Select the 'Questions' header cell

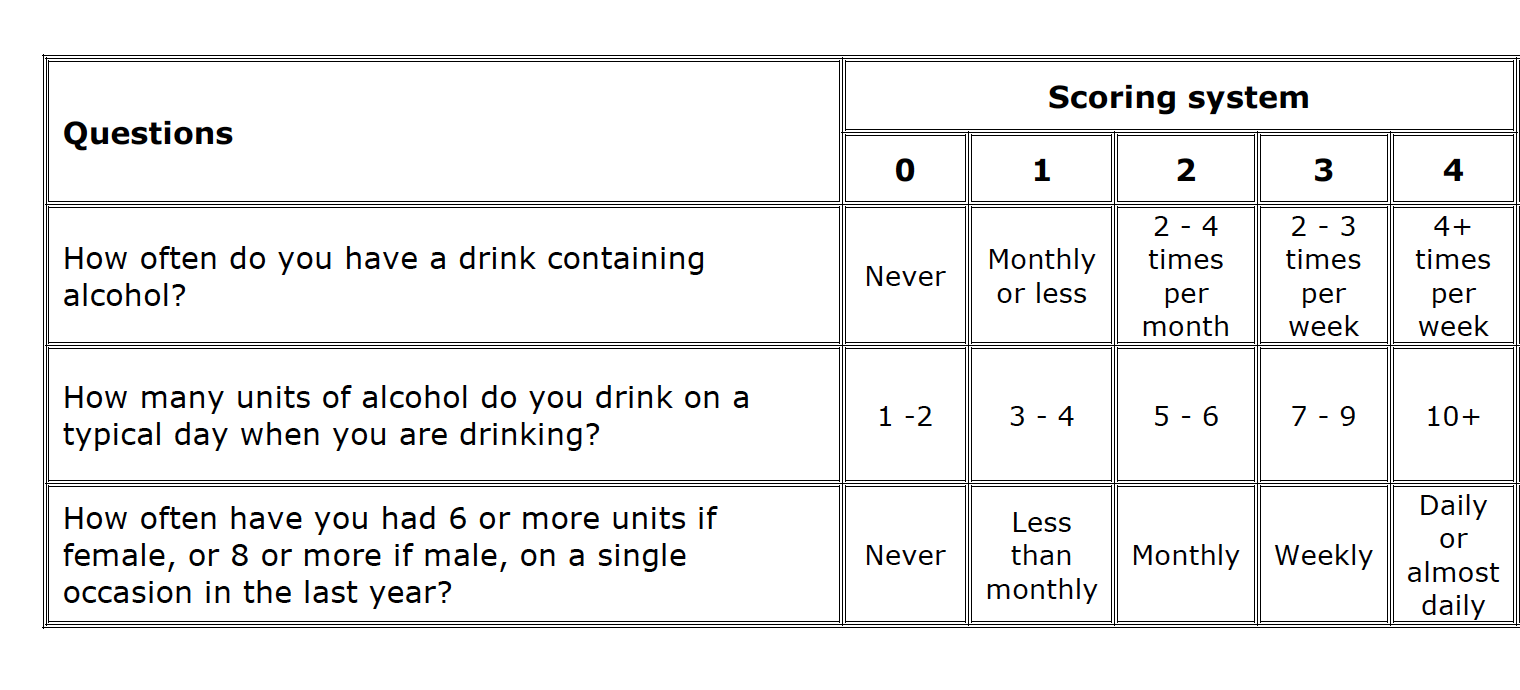(442, 132)
